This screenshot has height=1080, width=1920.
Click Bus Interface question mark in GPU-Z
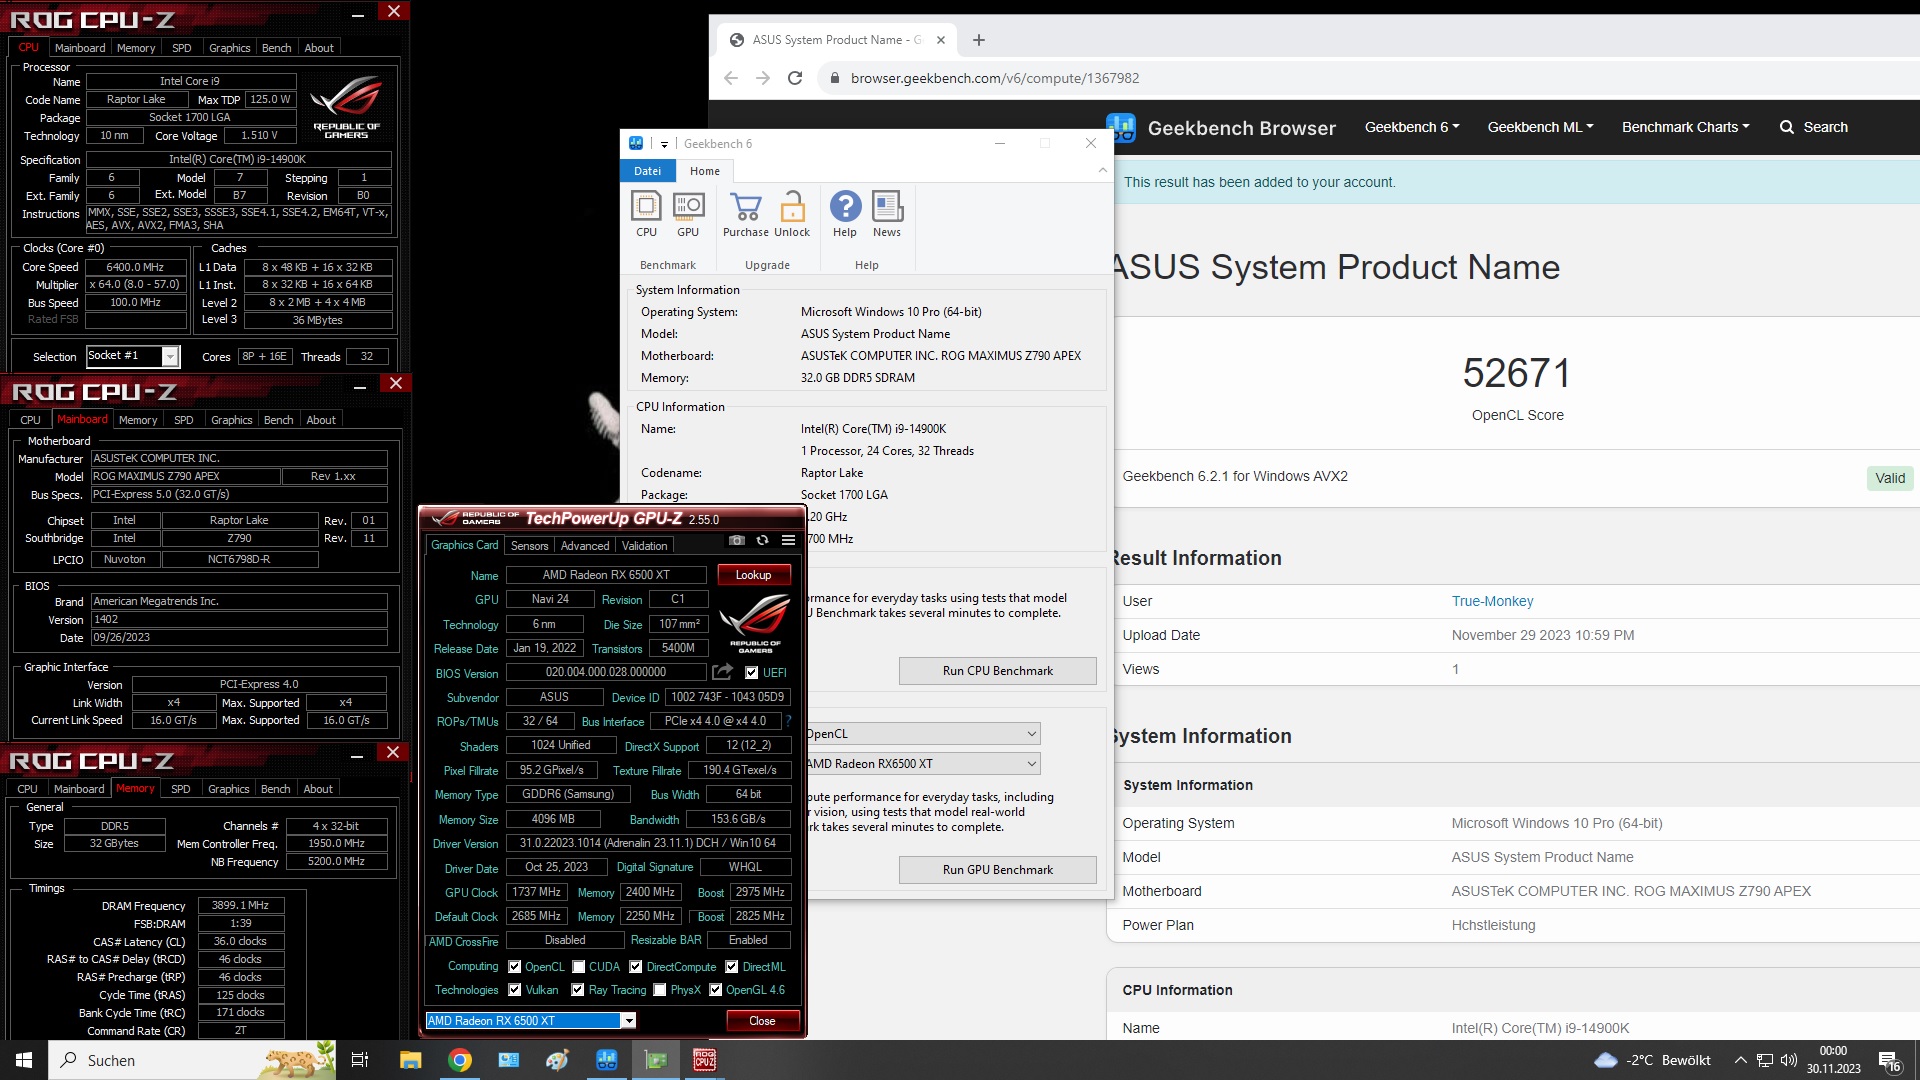click(788, 721)
